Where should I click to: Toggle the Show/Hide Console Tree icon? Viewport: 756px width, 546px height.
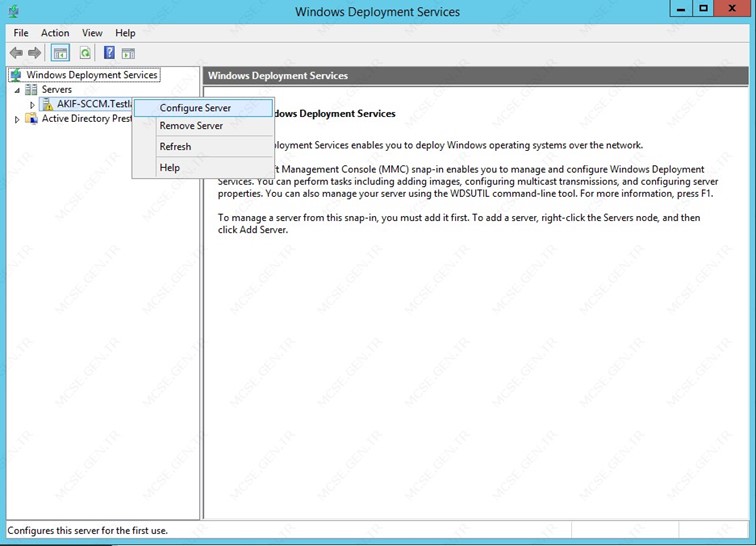[60, 53]
